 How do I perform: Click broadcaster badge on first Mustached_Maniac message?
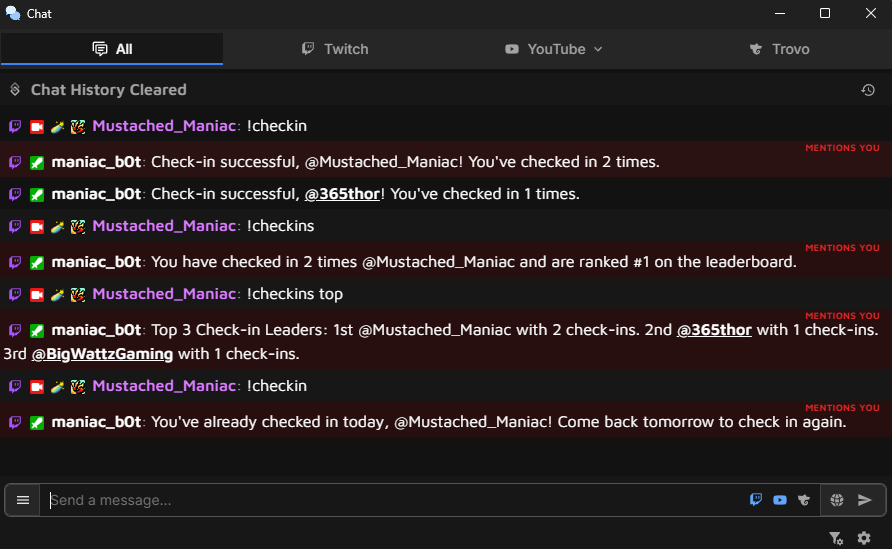pyautogui.click(x=37, y=127)
